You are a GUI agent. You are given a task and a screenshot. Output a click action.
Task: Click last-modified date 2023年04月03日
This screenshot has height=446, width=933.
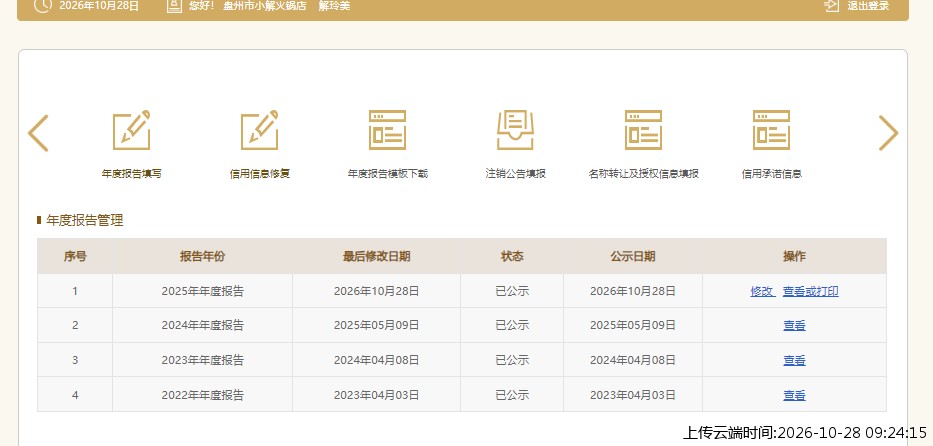(x=376, y=395)
